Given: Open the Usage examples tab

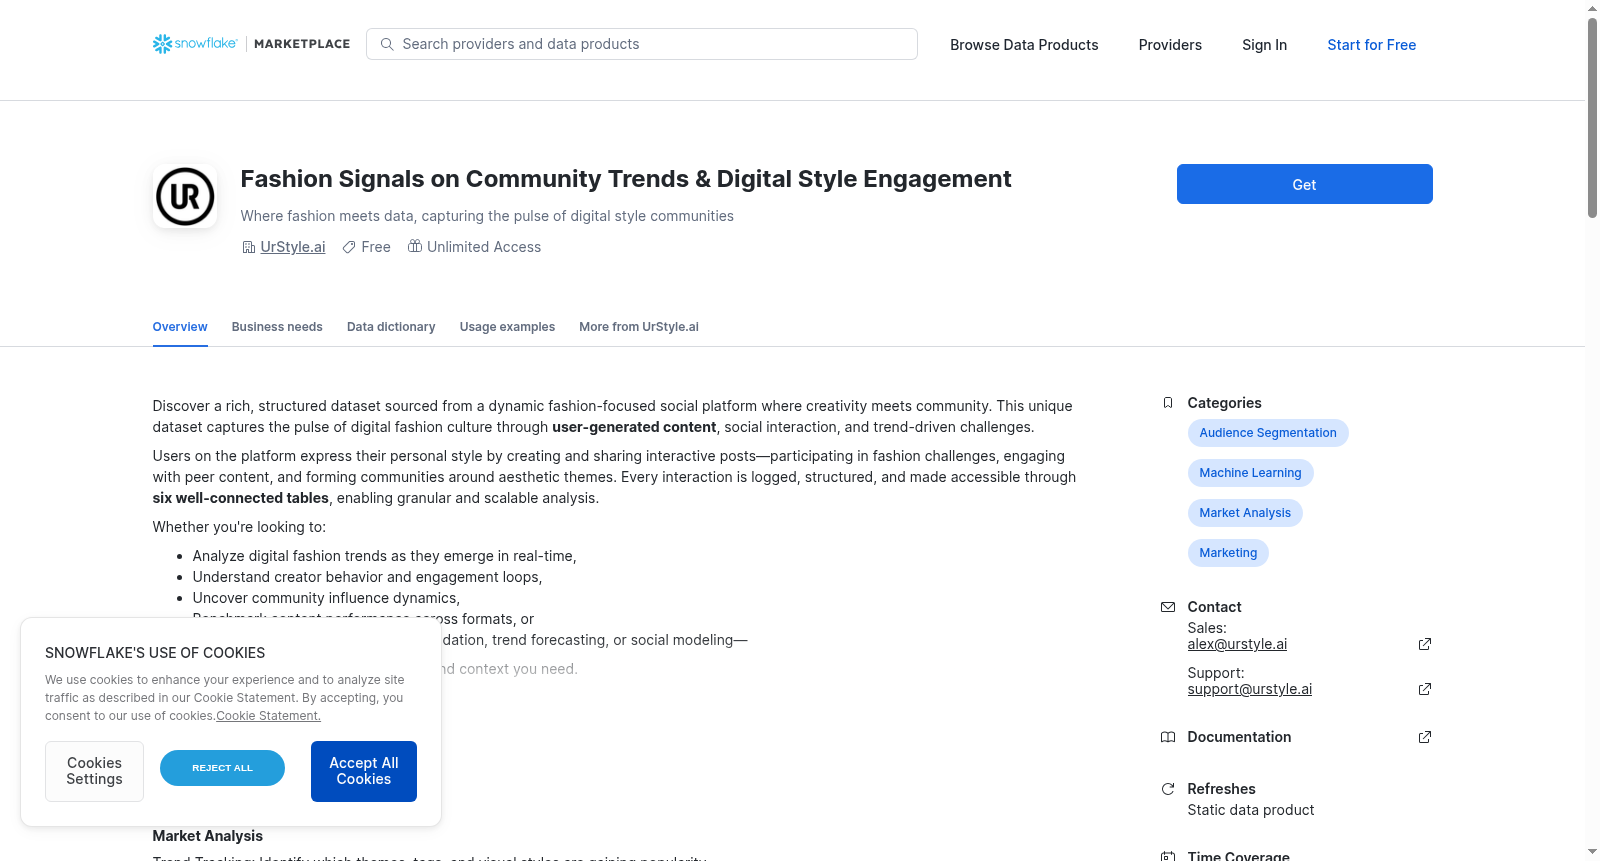Looking at the screenshot, I should [x=507, y=327].
